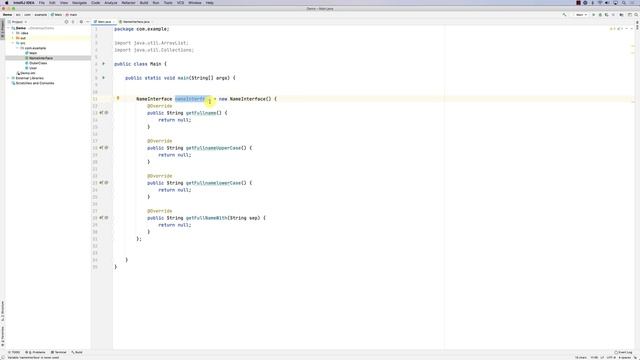Click the status bar icon at bottom-left corner

pyautogui.click(x=3, y=358)
